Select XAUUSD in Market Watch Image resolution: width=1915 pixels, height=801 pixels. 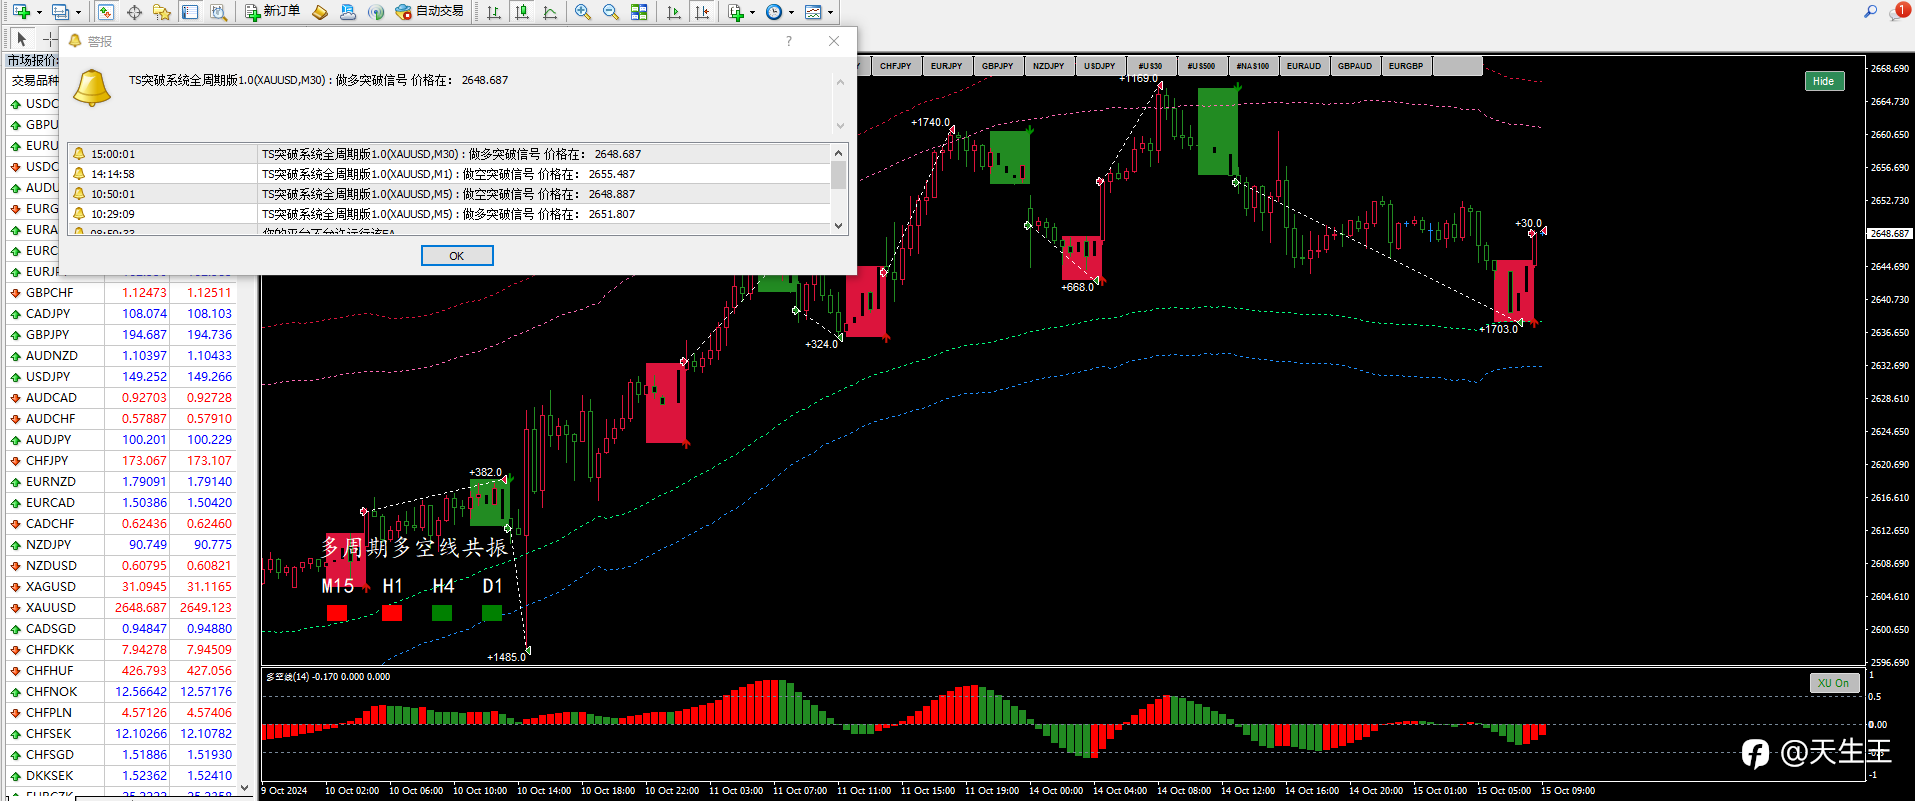click(x=121, y=608)
